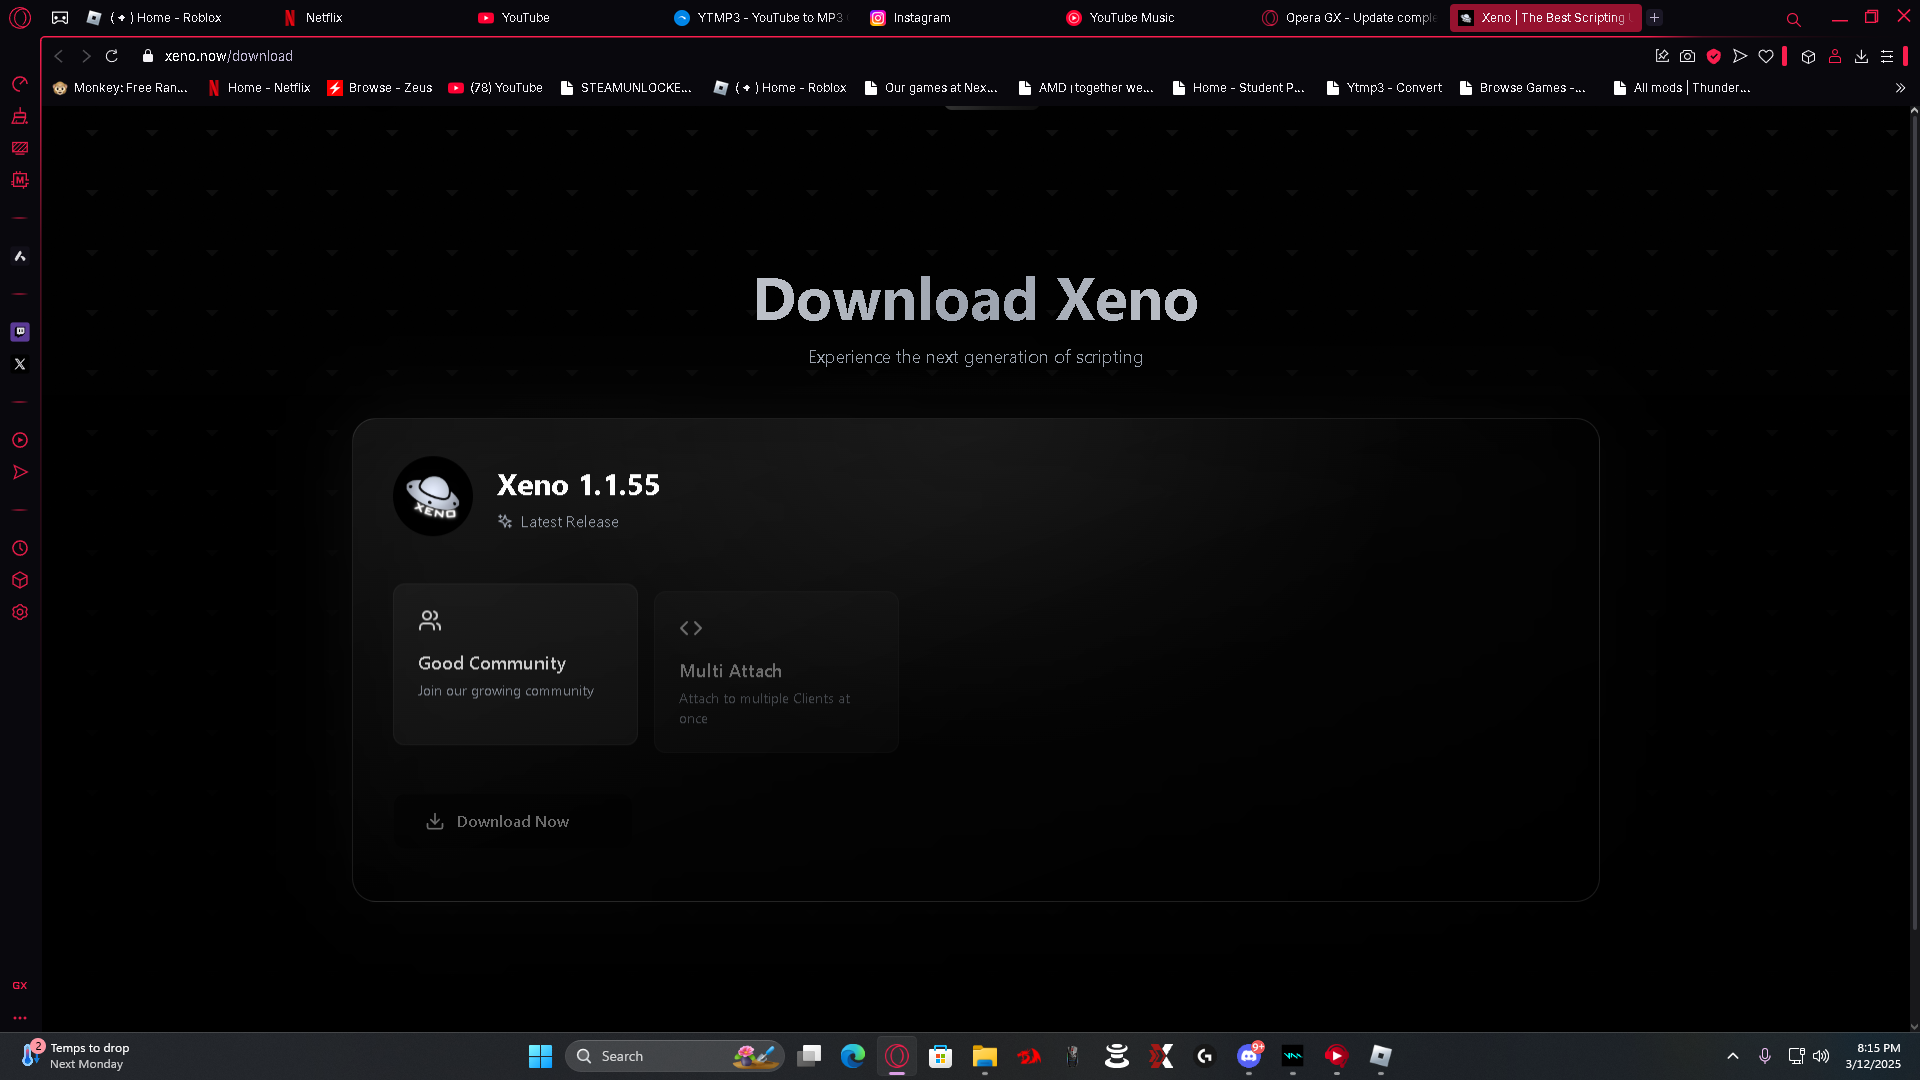Screen dimensions: 1920x1080
Task: Bookmark this page with the heart icon
Action: coord(1766,56)
